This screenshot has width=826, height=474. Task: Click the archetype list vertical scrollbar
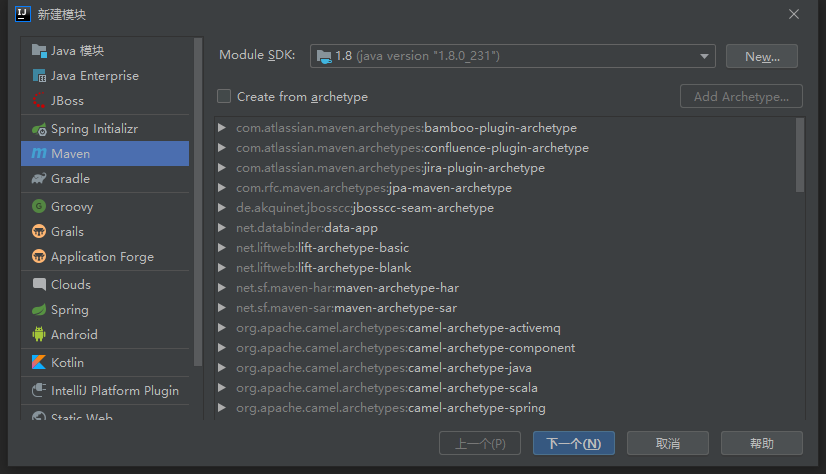(x=799, y=155)
